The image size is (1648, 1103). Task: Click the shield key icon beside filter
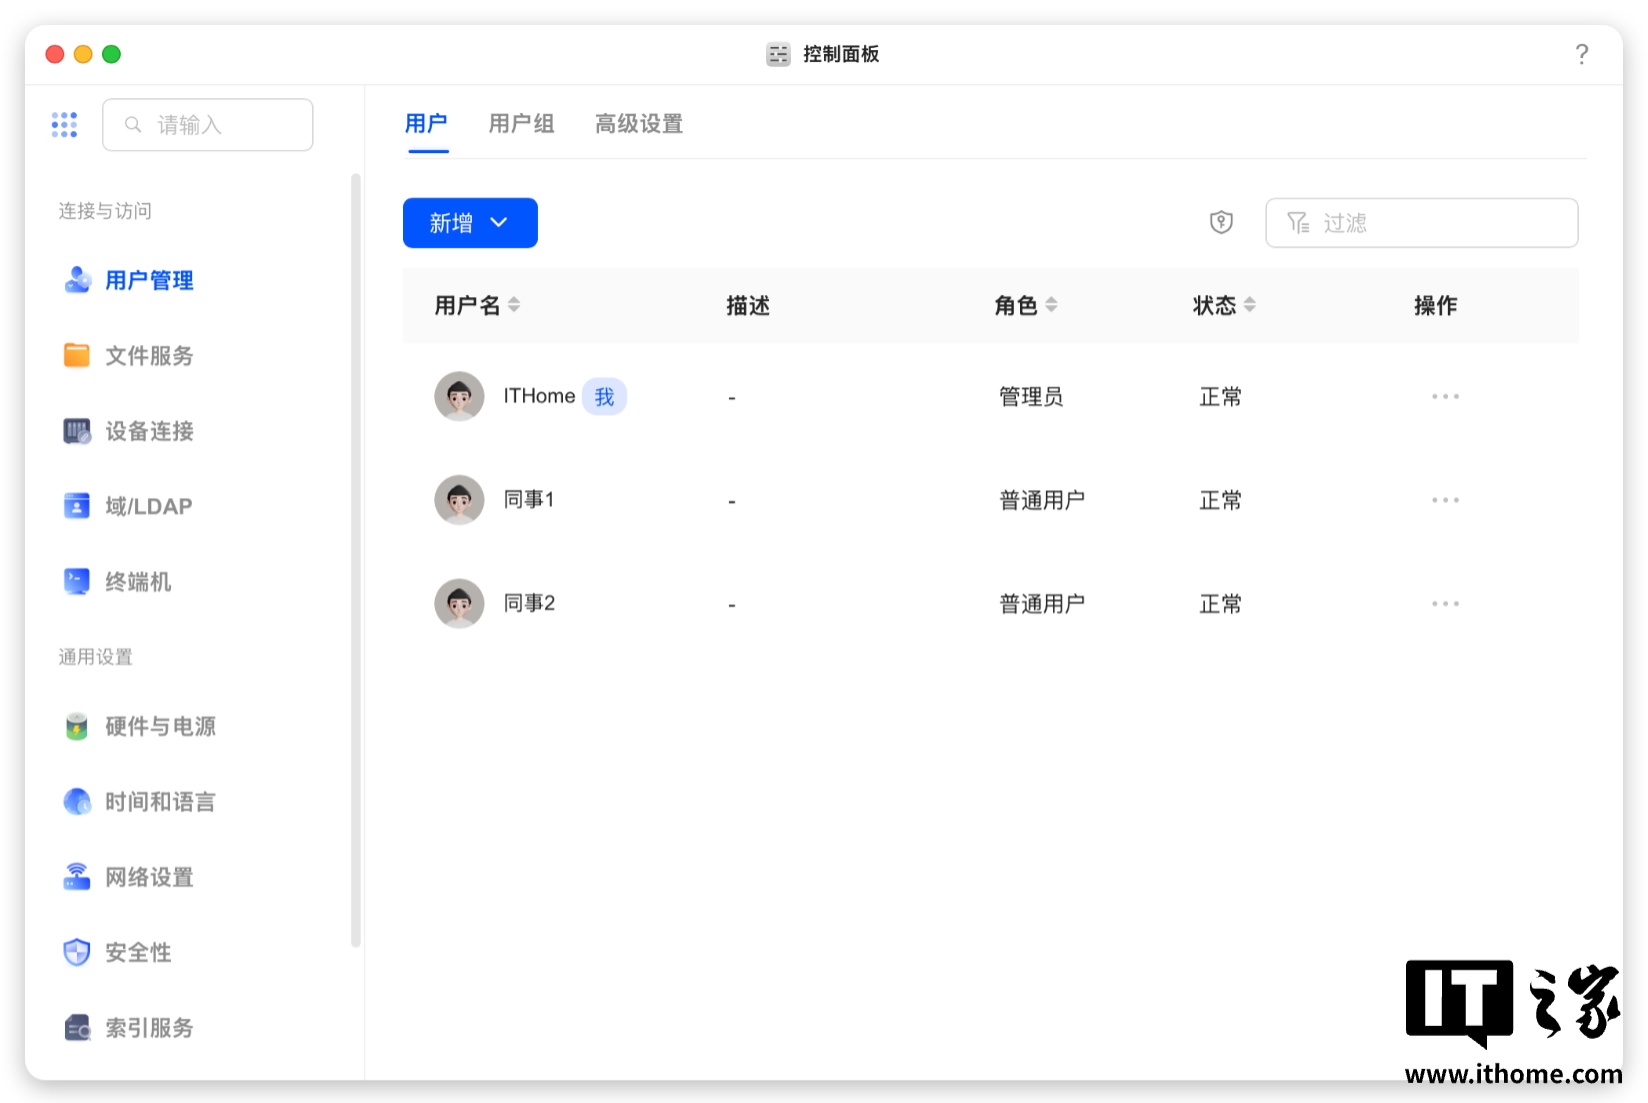coord(1221,222)
